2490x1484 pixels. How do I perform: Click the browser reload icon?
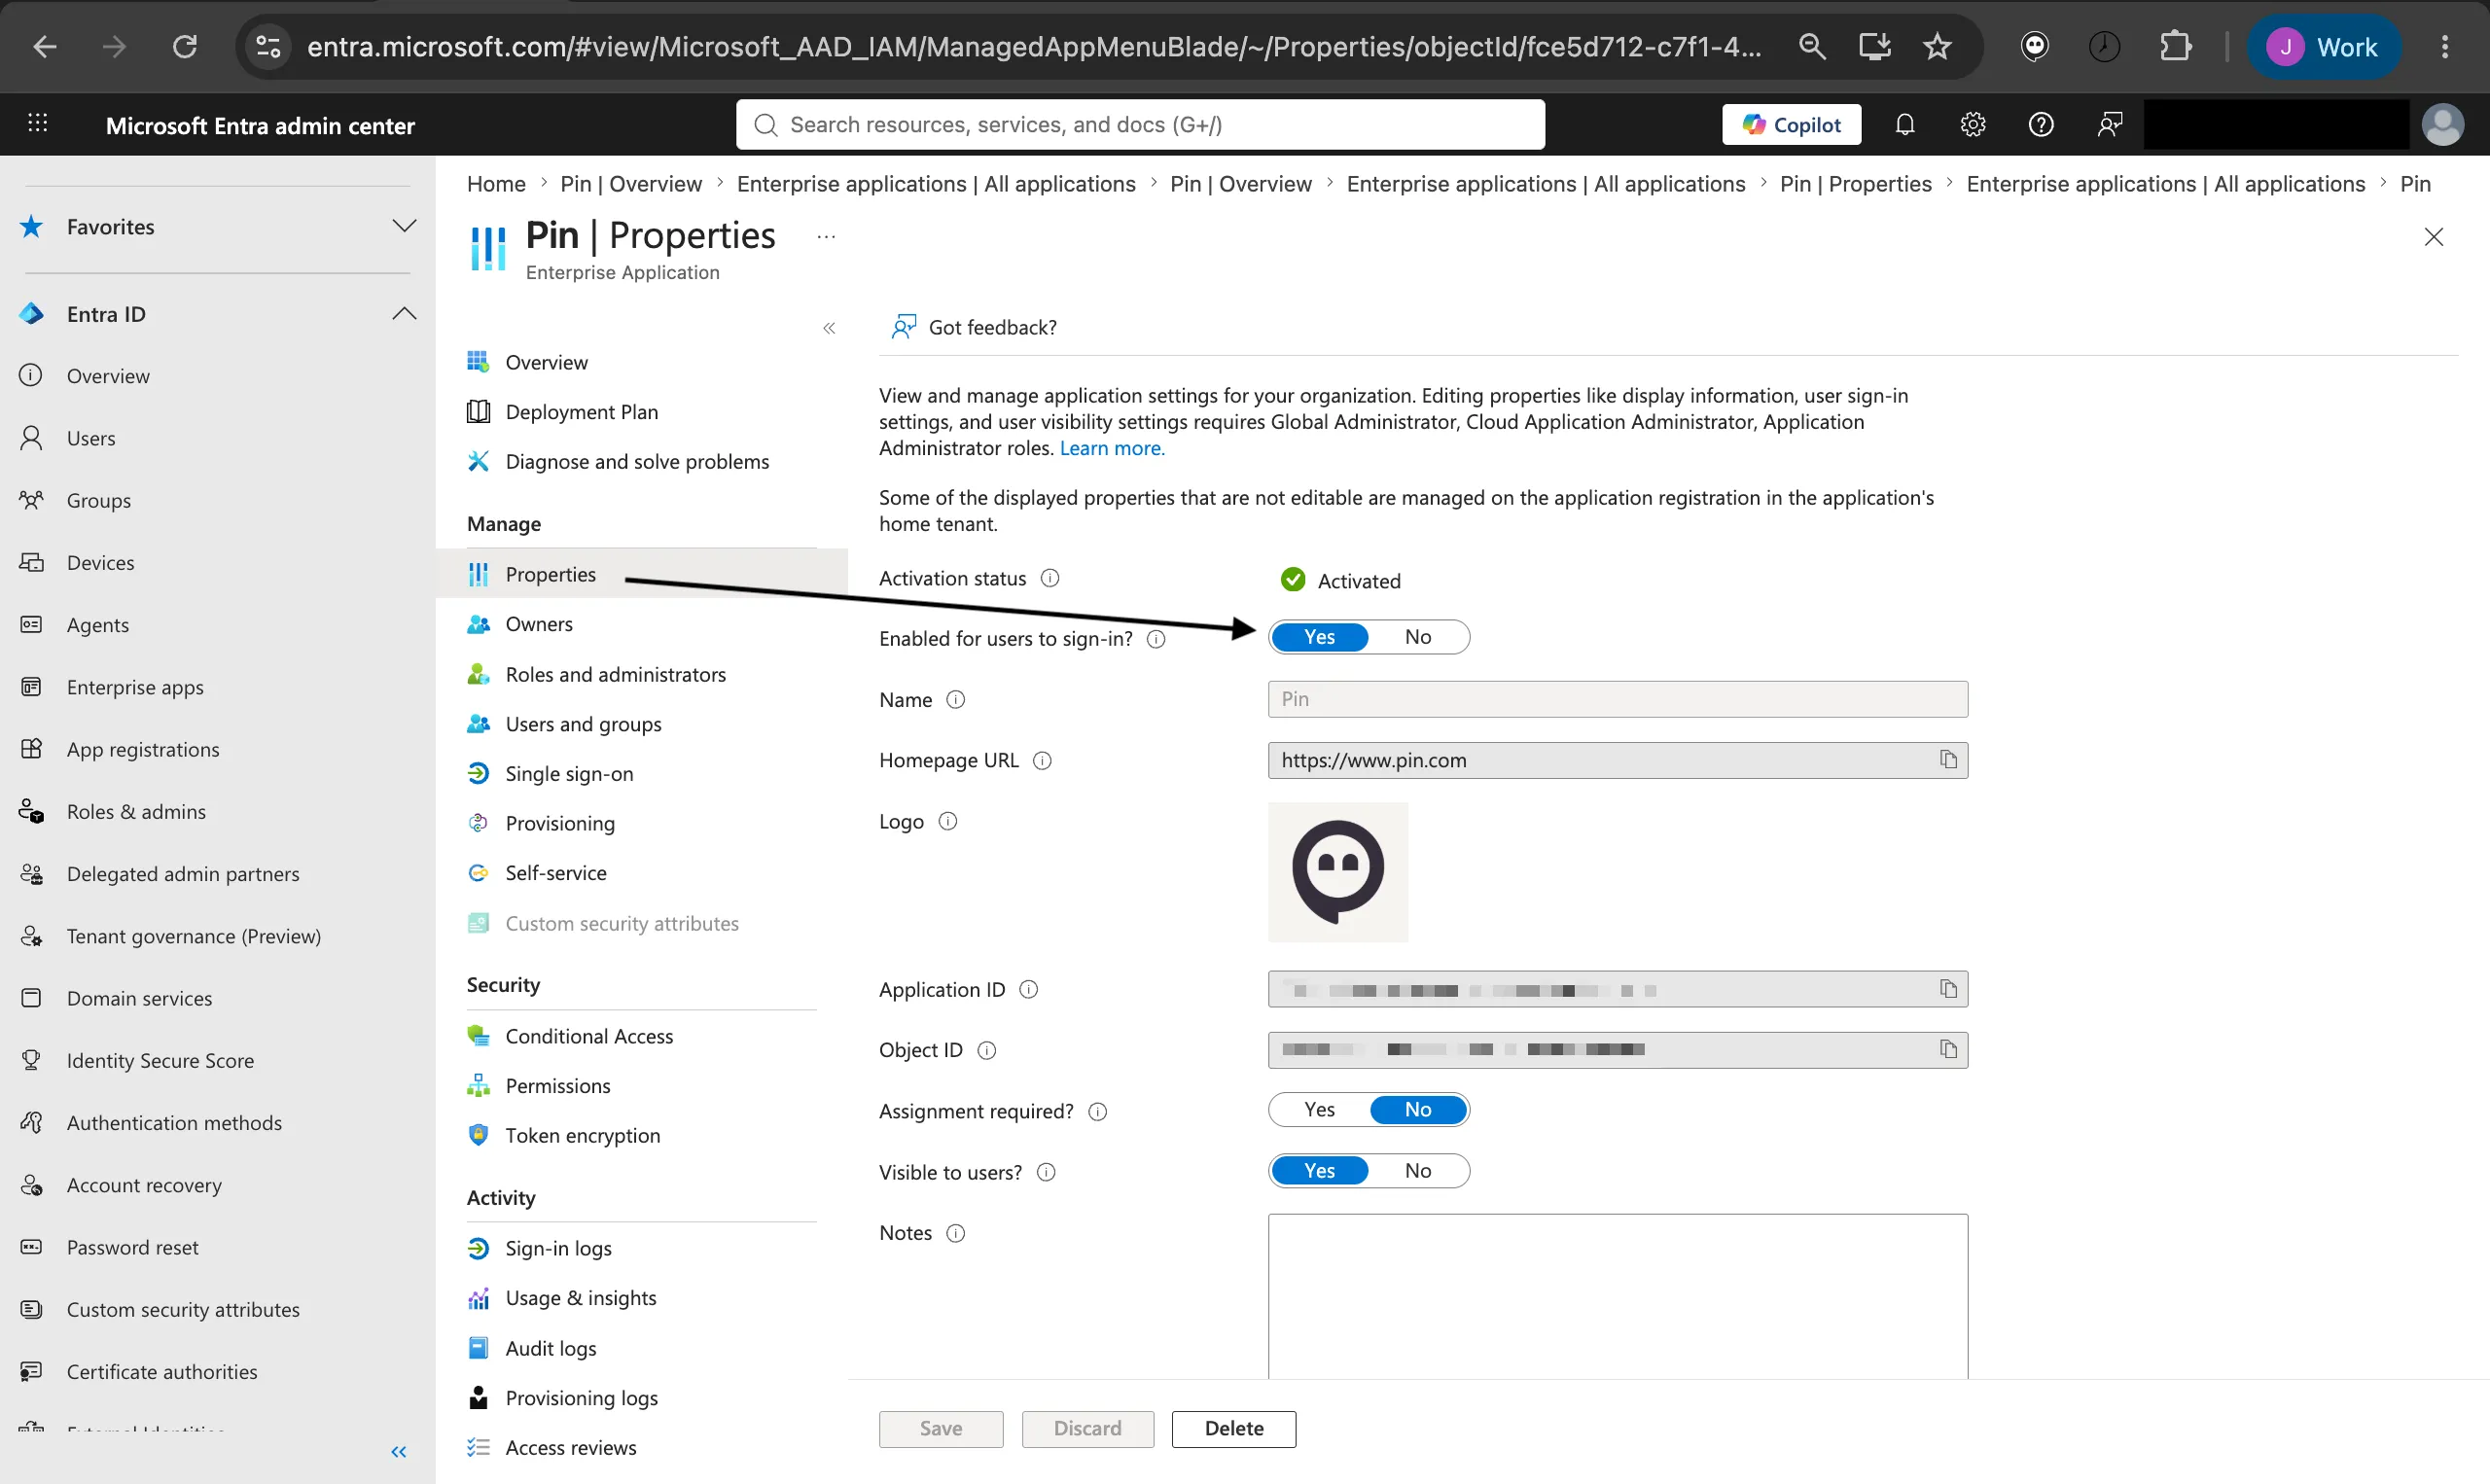[185, 46]
